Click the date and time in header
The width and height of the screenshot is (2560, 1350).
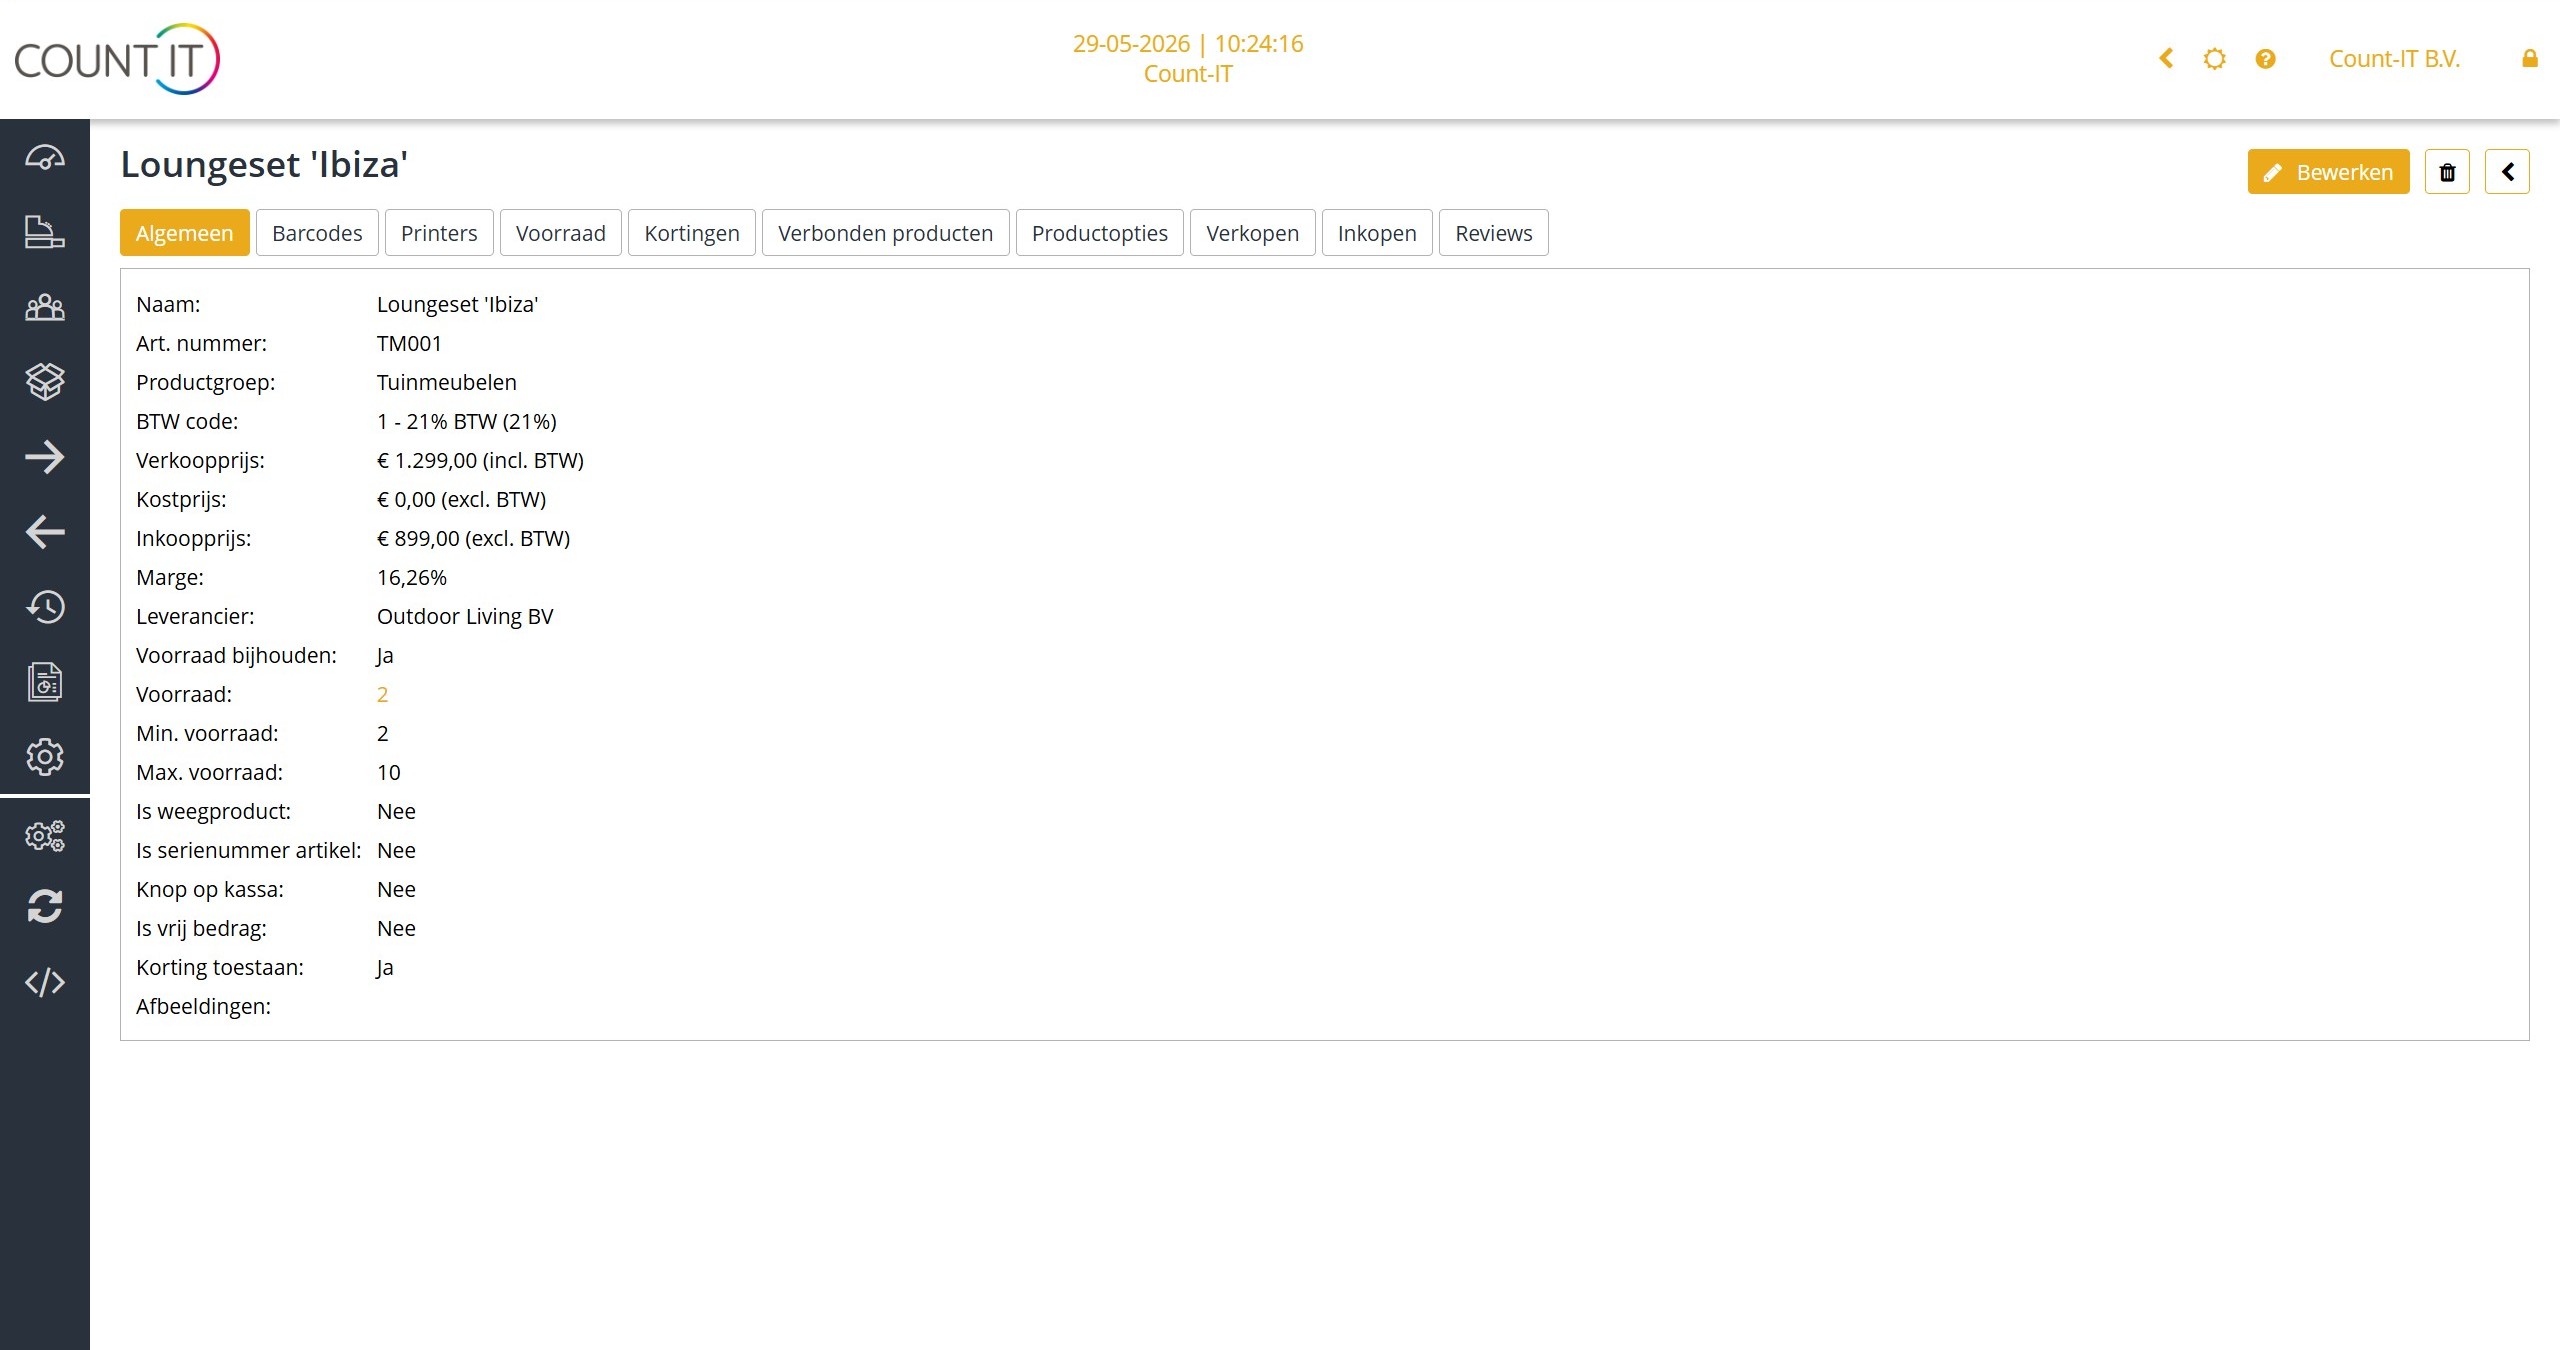(1188, 44)
